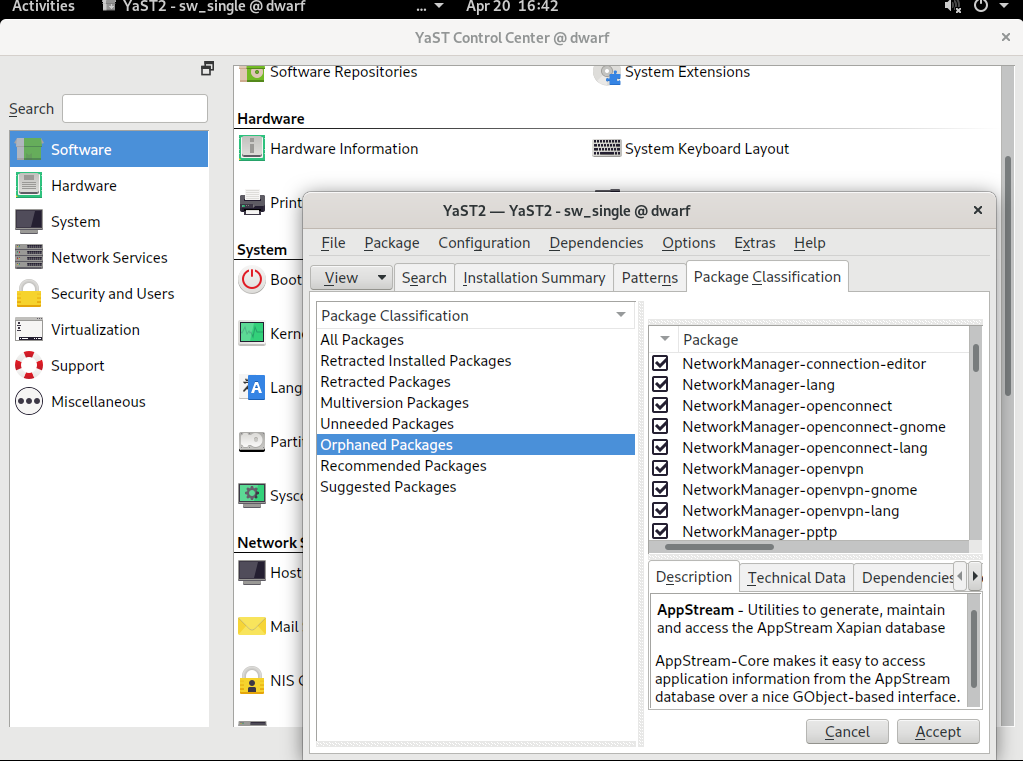This screenshot has height=761, width=1023.
Task: Click the Sysconfig editor gear icon
Action: point(252,495)
